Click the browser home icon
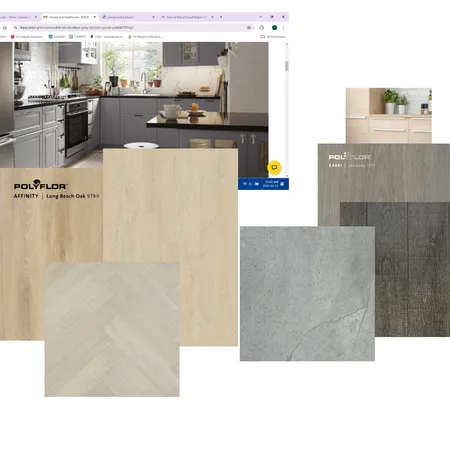 (5, 28)
